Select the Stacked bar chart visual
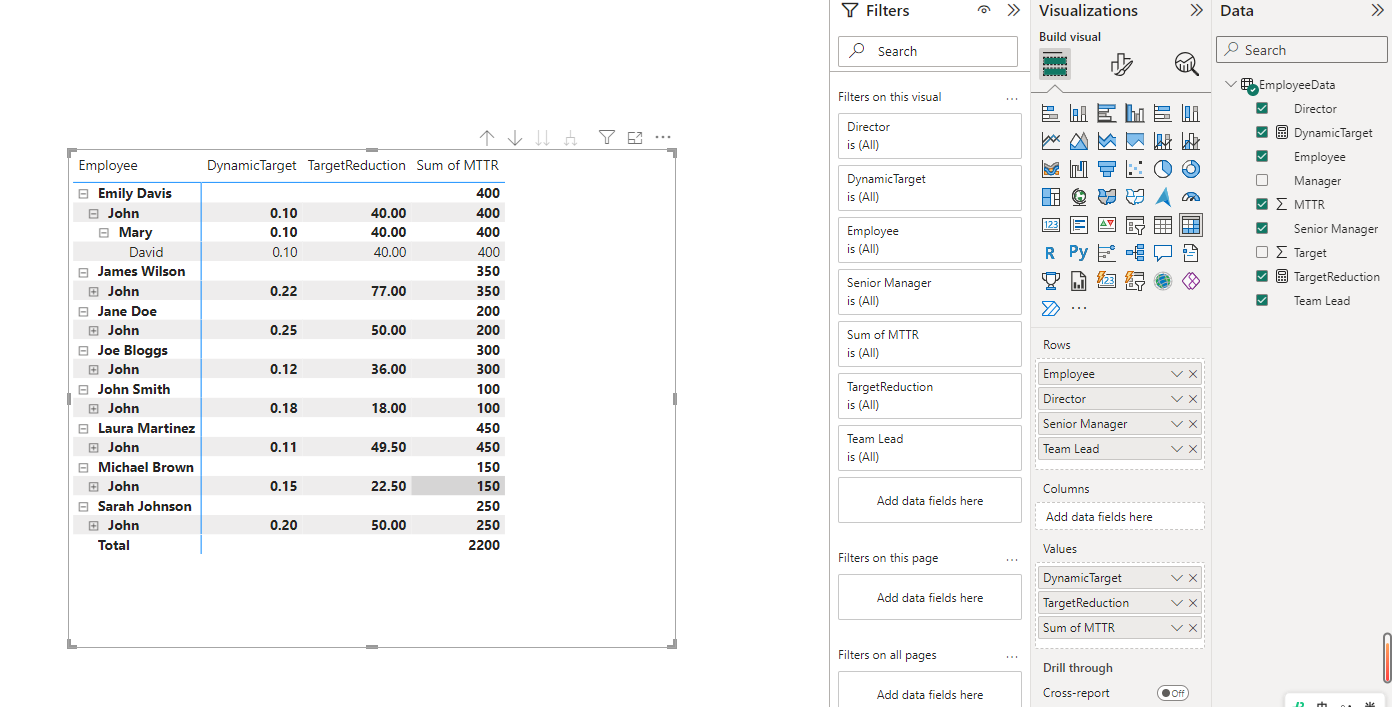1392x707 pixels. tap(1050, 113)
